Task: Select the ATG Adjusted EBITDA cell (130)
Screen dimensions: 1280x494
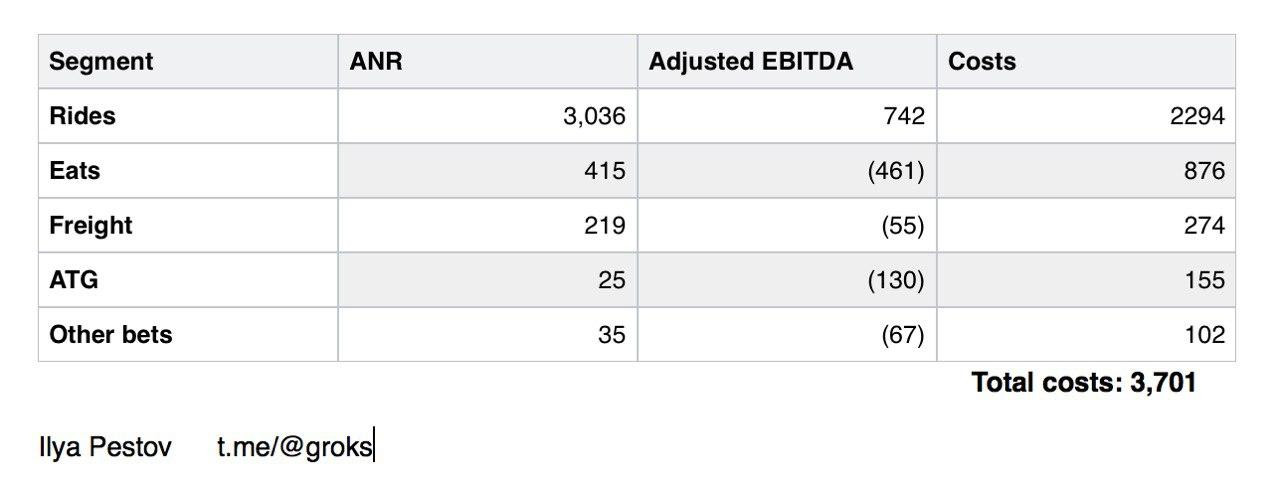Action: pos(895,281)
